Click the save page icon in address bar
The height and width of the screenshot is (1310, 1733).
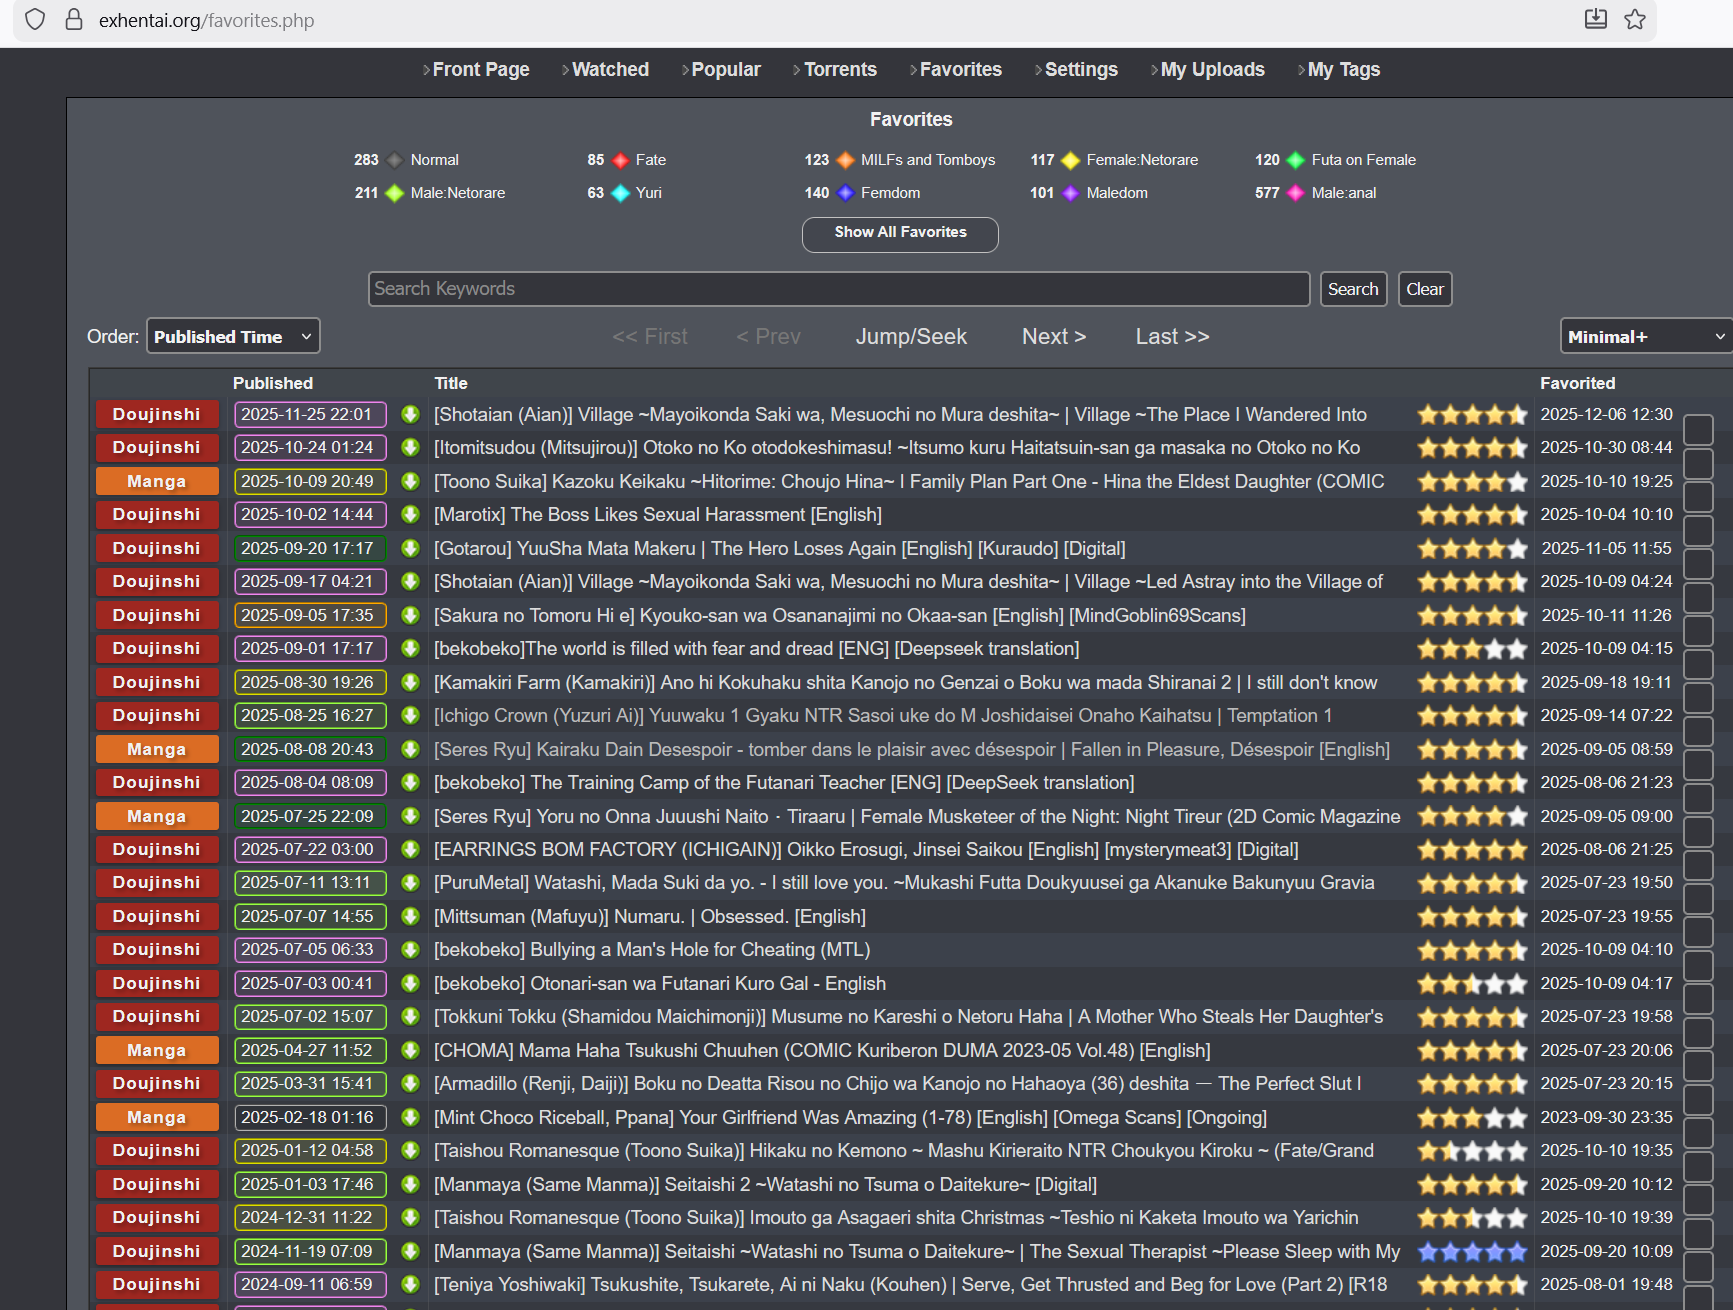tap(1596, 19)
